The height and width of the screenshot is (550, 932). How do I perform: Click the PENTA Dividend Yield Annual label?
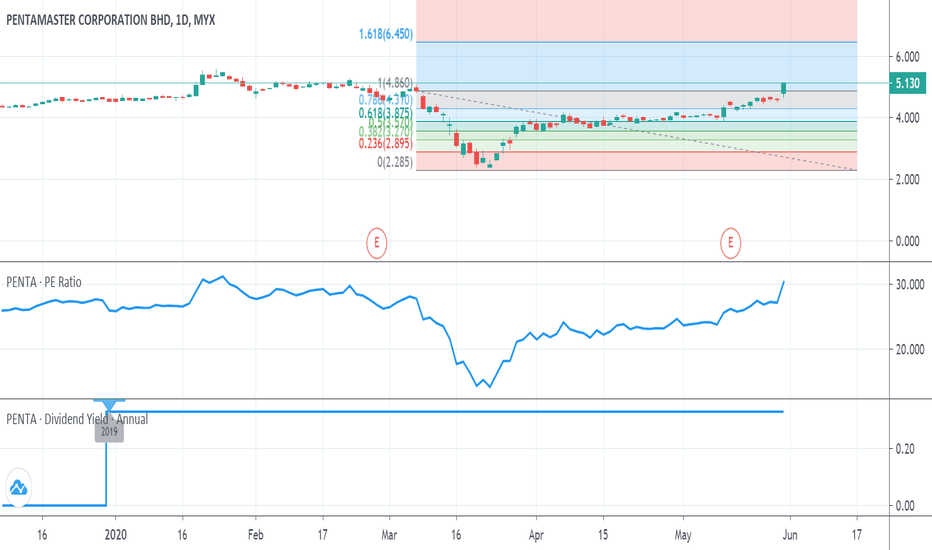[77, 419]
